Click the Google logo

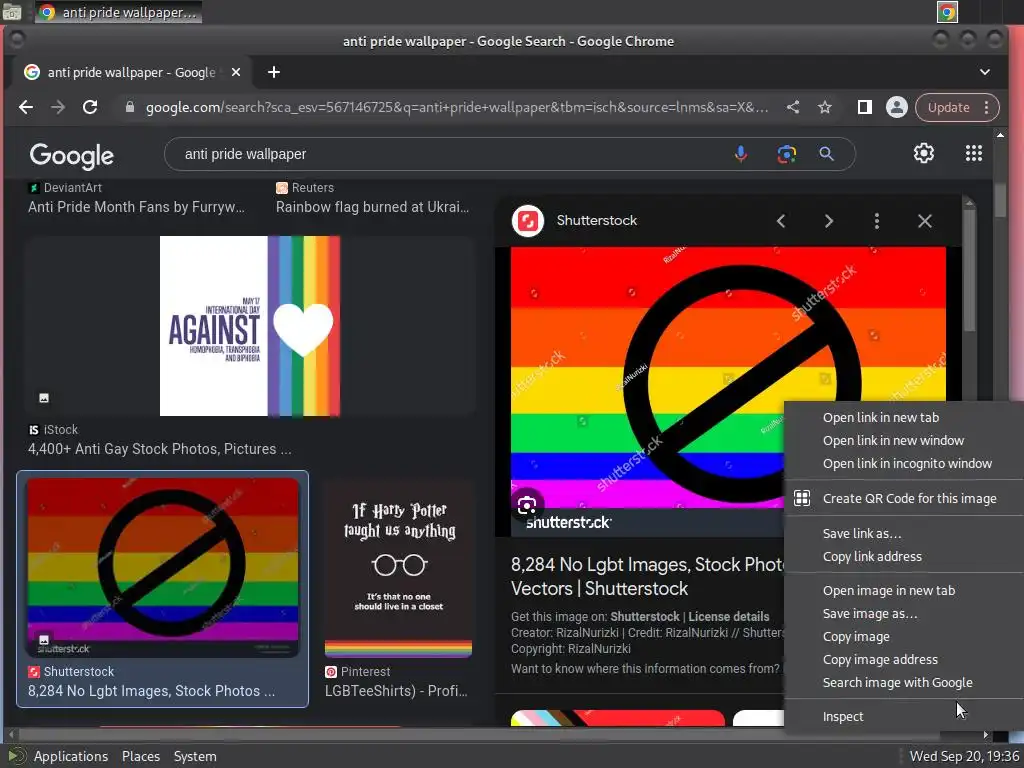tap(72, 155)
